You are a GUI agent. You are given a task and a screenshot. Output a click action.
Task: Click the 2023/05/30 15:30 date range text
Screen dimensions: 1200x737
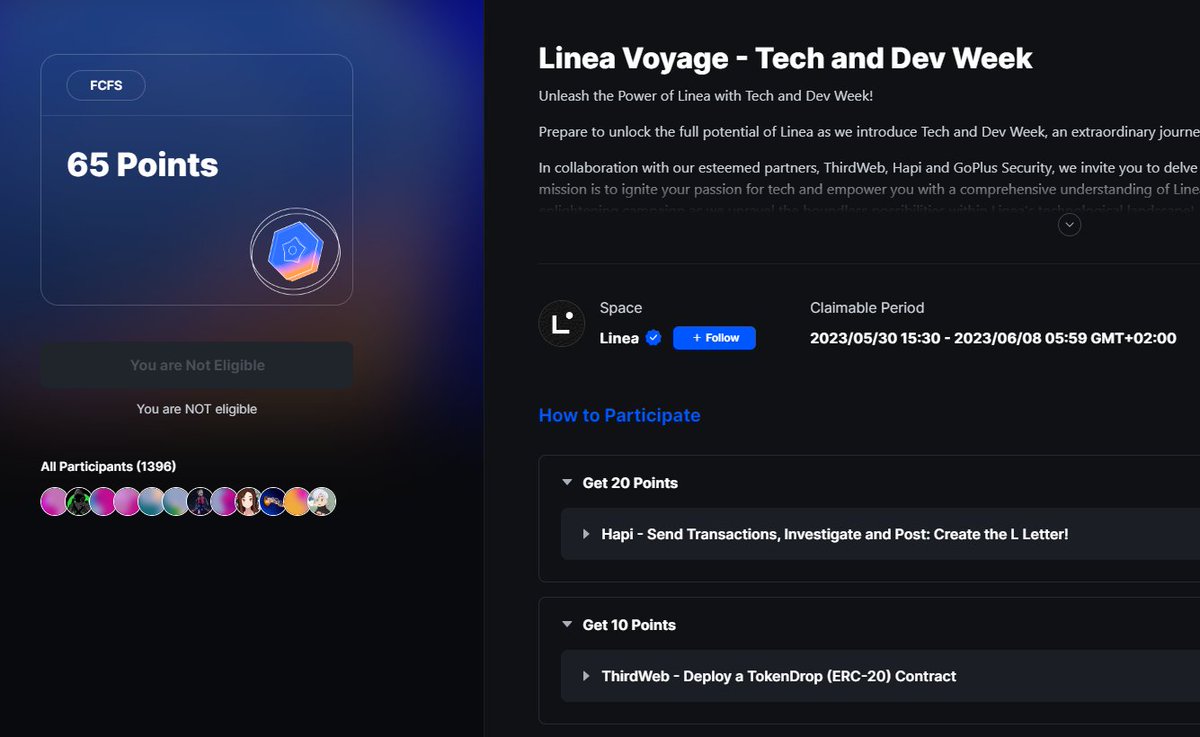click(x=993, y=338)
